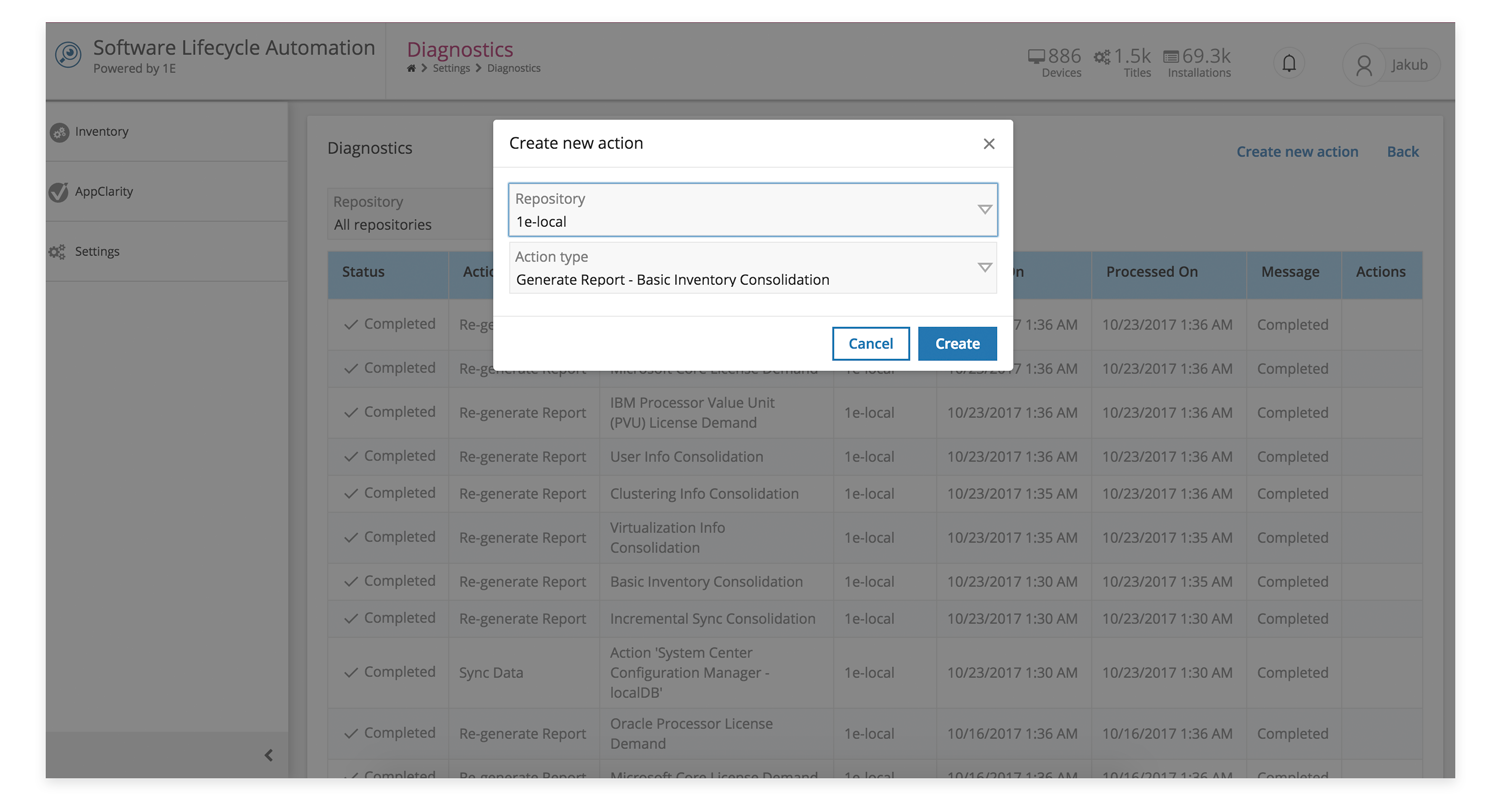Screen dimensions: 1500x800
Task: Click the Jakub user name
Action: pos(1411,65)
